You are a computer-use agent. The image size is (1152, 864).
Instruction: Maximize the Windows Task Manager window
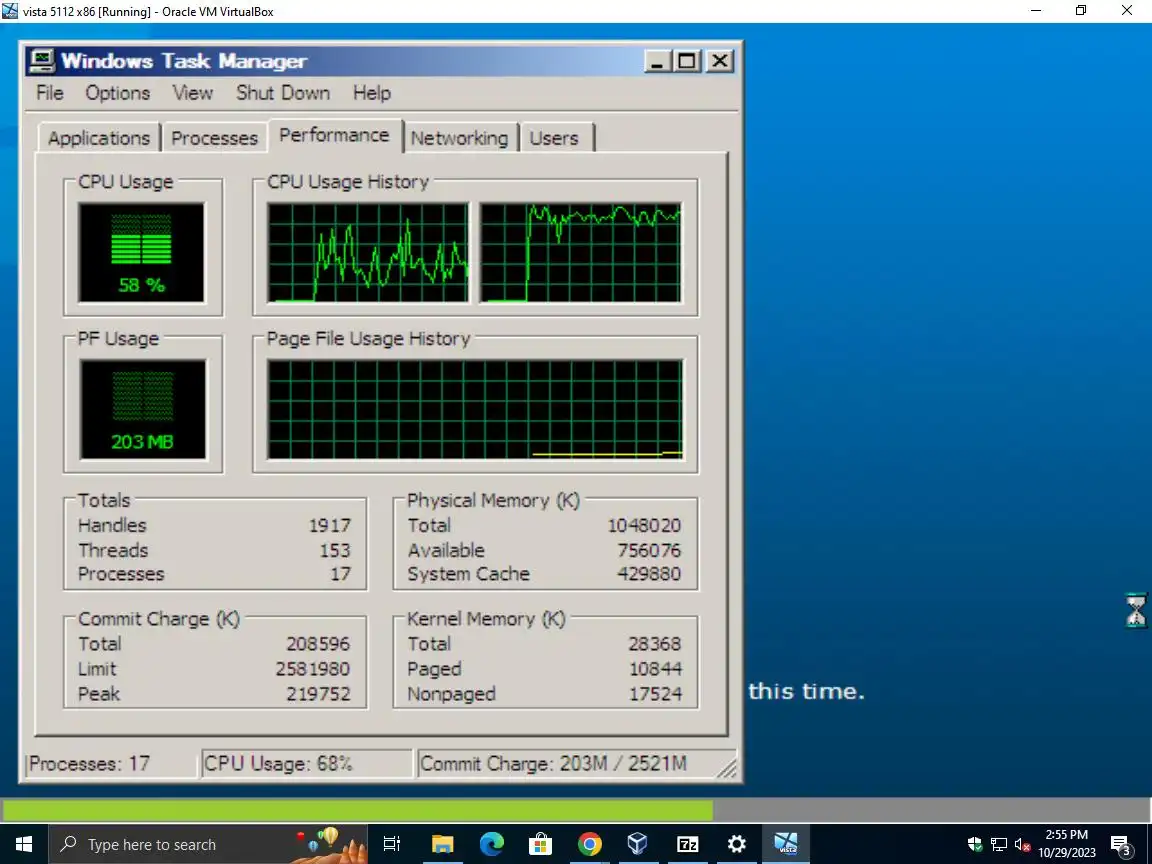[688, 61]
